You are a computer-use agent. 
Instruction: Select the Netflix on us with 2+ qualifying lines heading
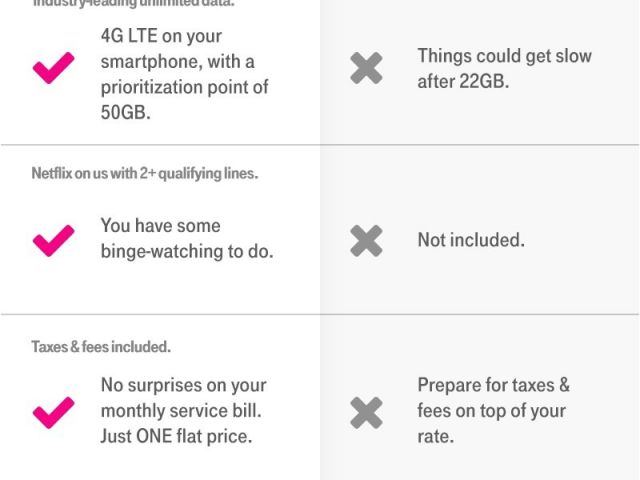pos(144,173)
